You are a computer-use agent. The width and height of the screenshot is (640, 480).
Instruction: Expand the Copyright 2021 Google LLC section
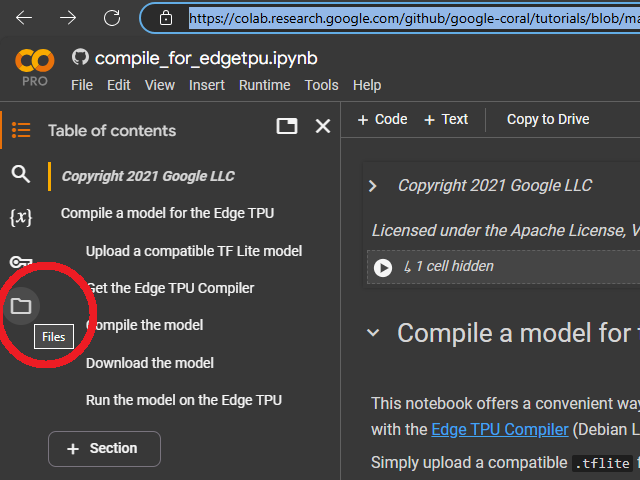(372, 186)
